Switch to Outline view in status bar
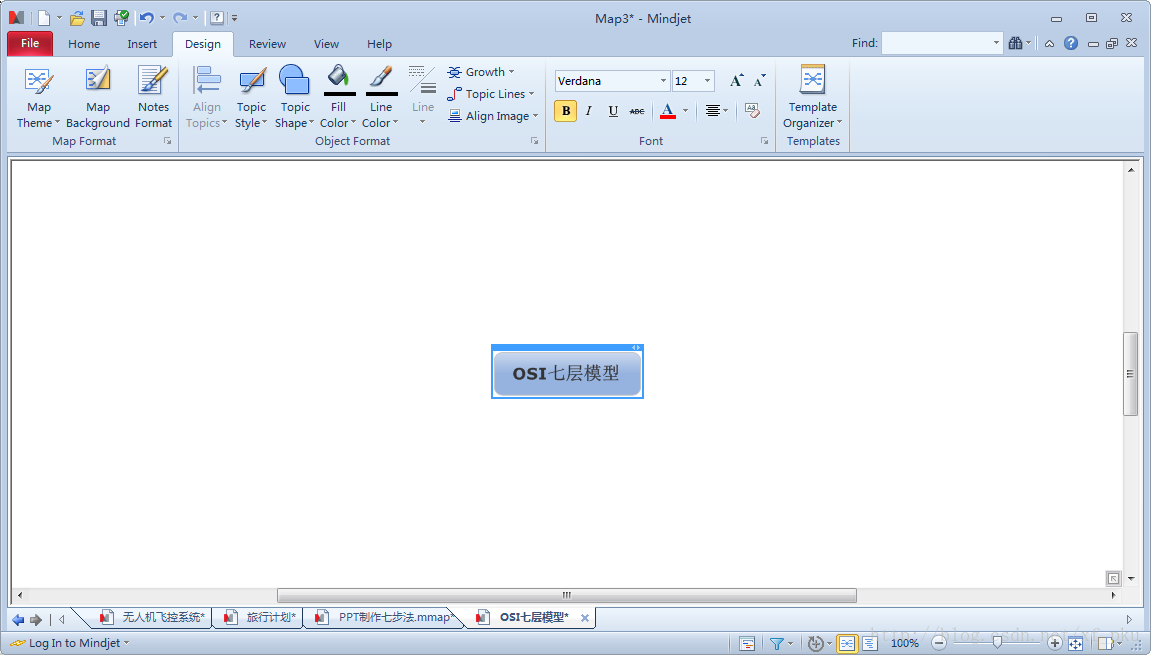The width and height of the screenshot is (1151, 655). tap(870, 643)
